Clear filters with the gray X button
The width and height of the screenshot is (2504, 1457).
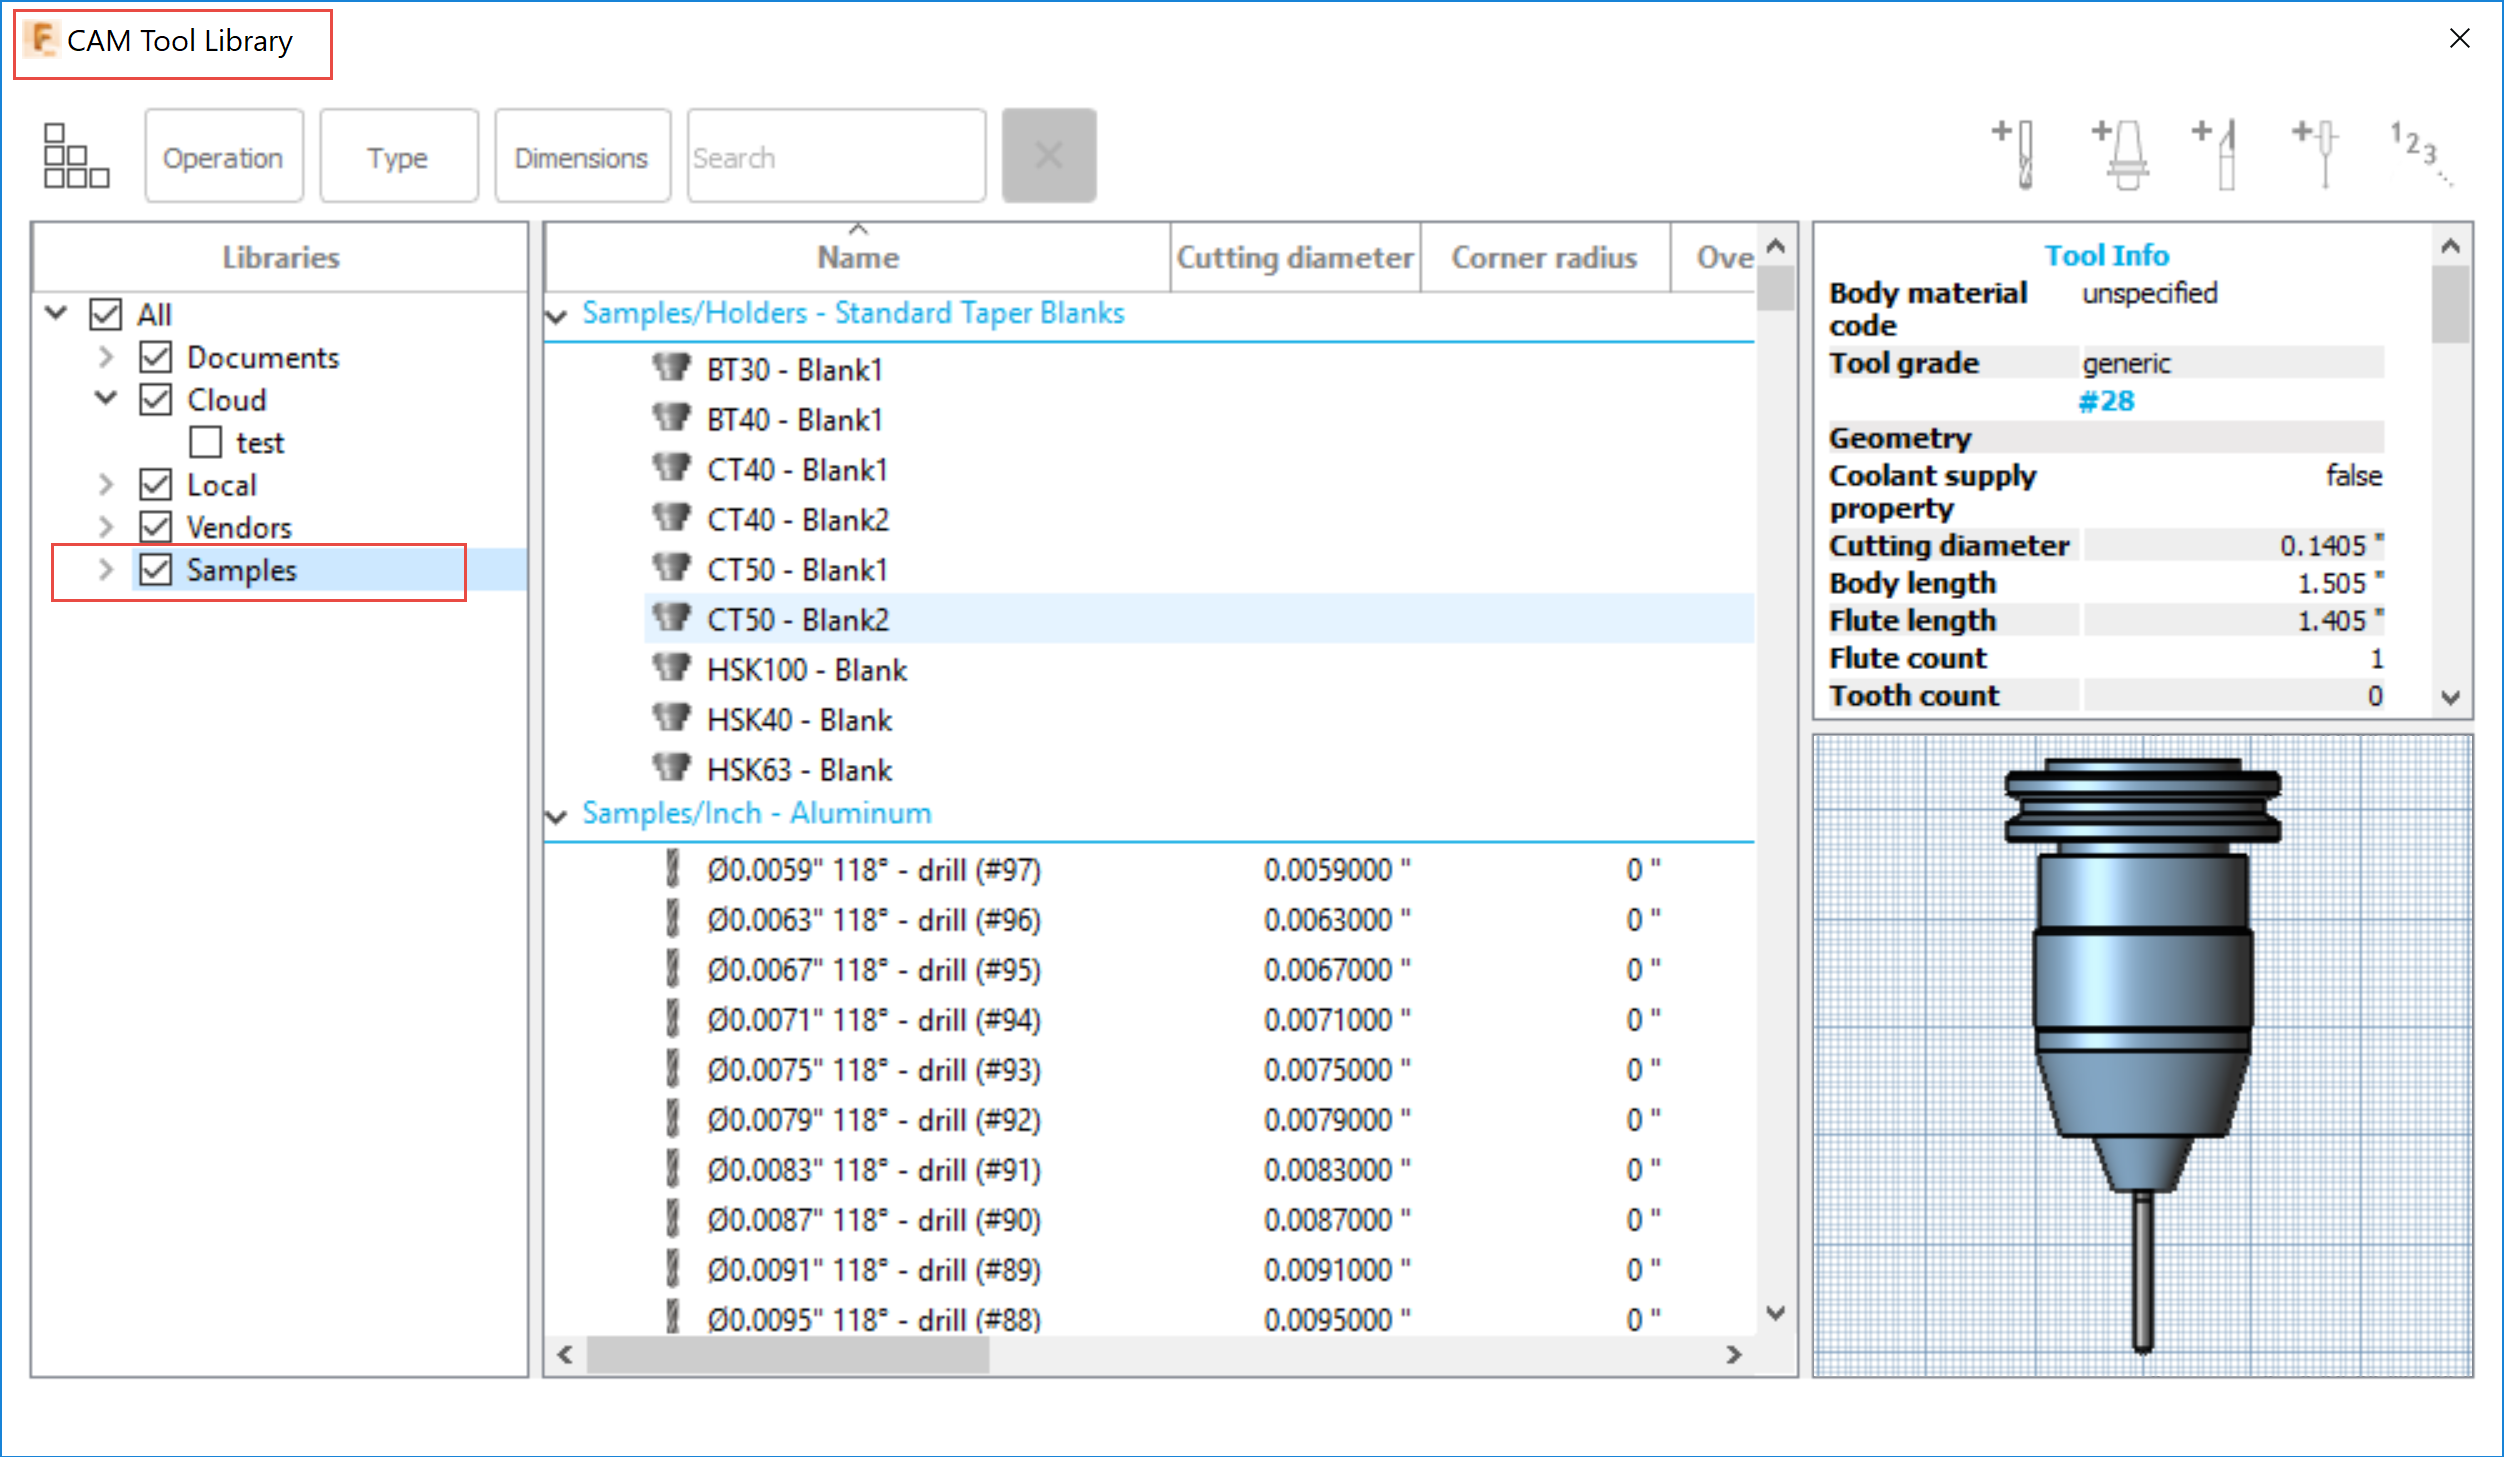tap(1048, 156)
